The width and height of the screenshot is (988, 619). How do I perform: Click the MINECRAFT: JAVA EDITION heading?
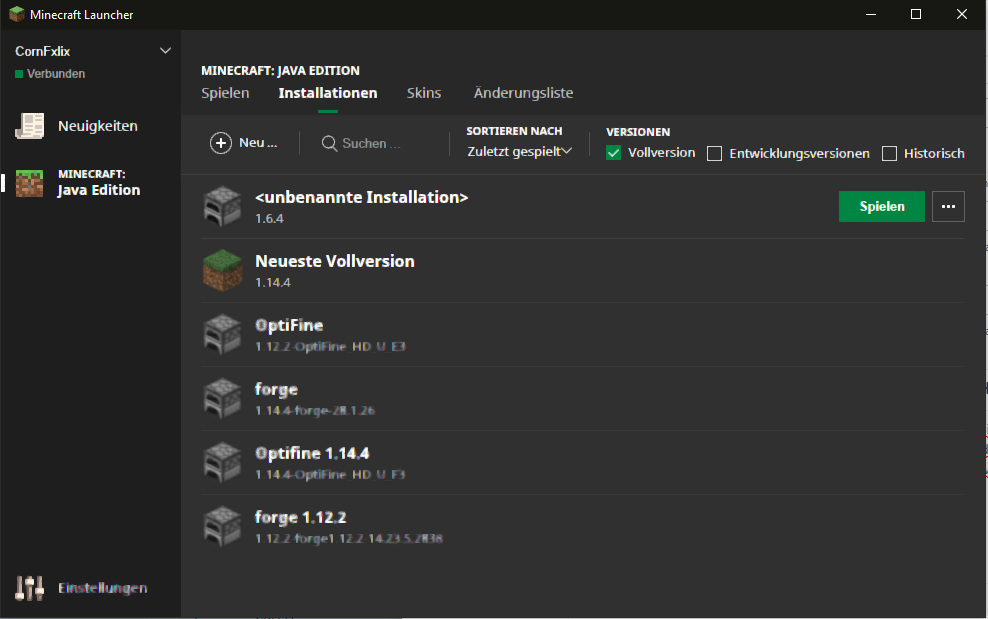tap(280, 71)
